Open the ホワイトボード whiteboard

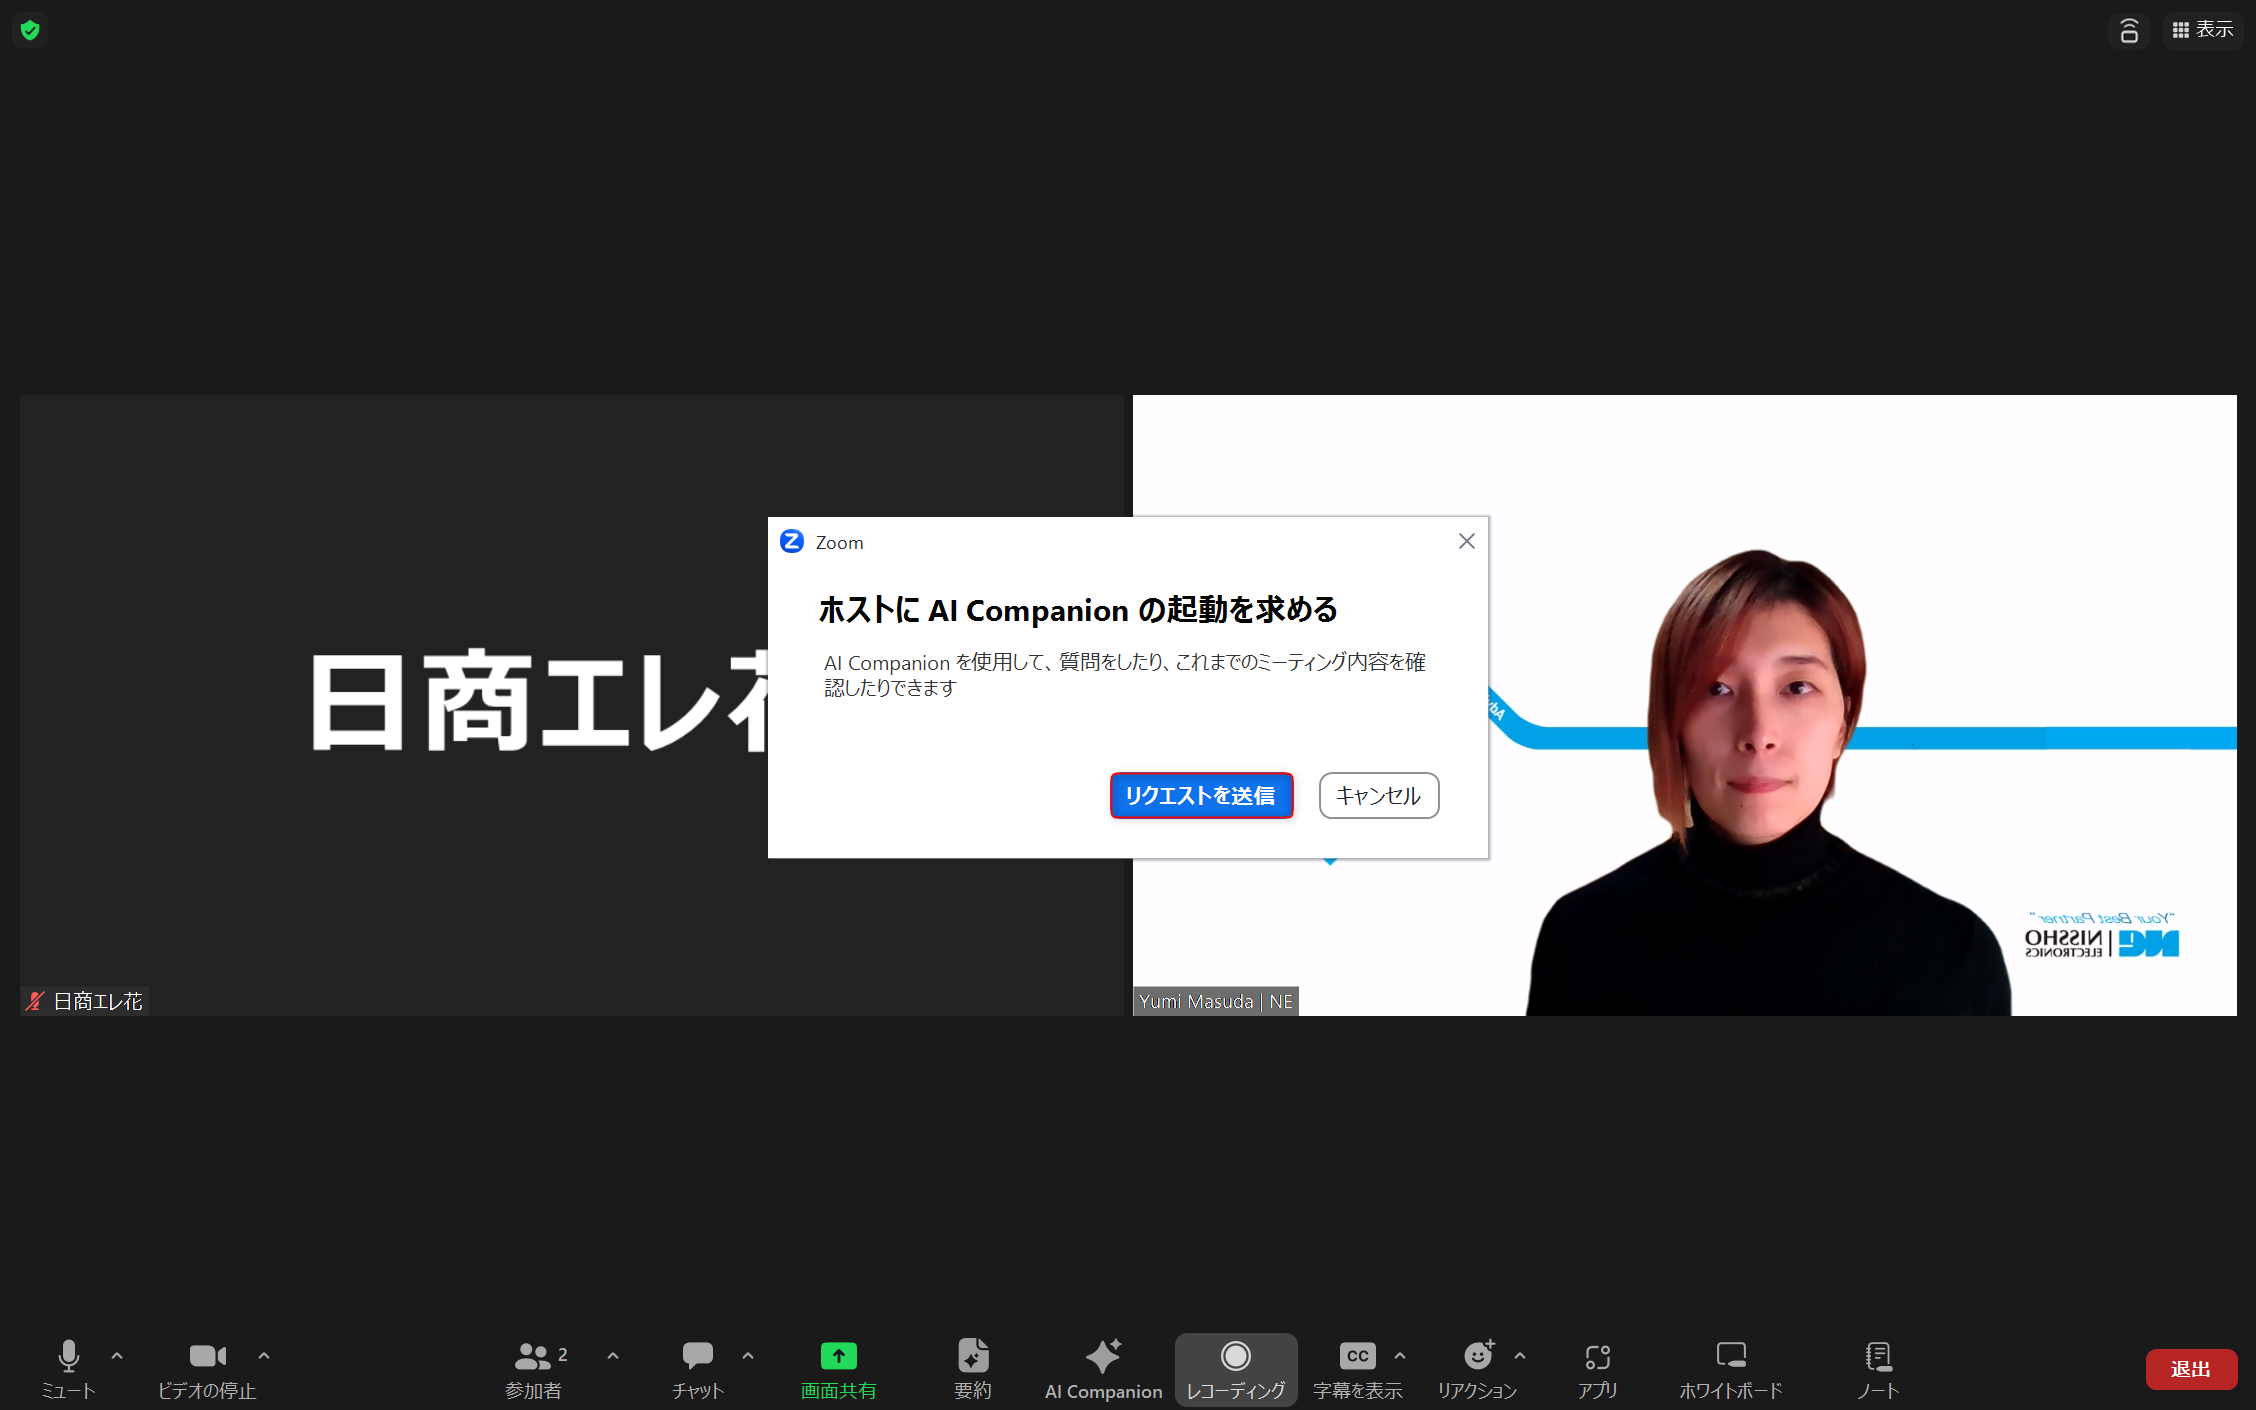(x=1731, y=1369)
